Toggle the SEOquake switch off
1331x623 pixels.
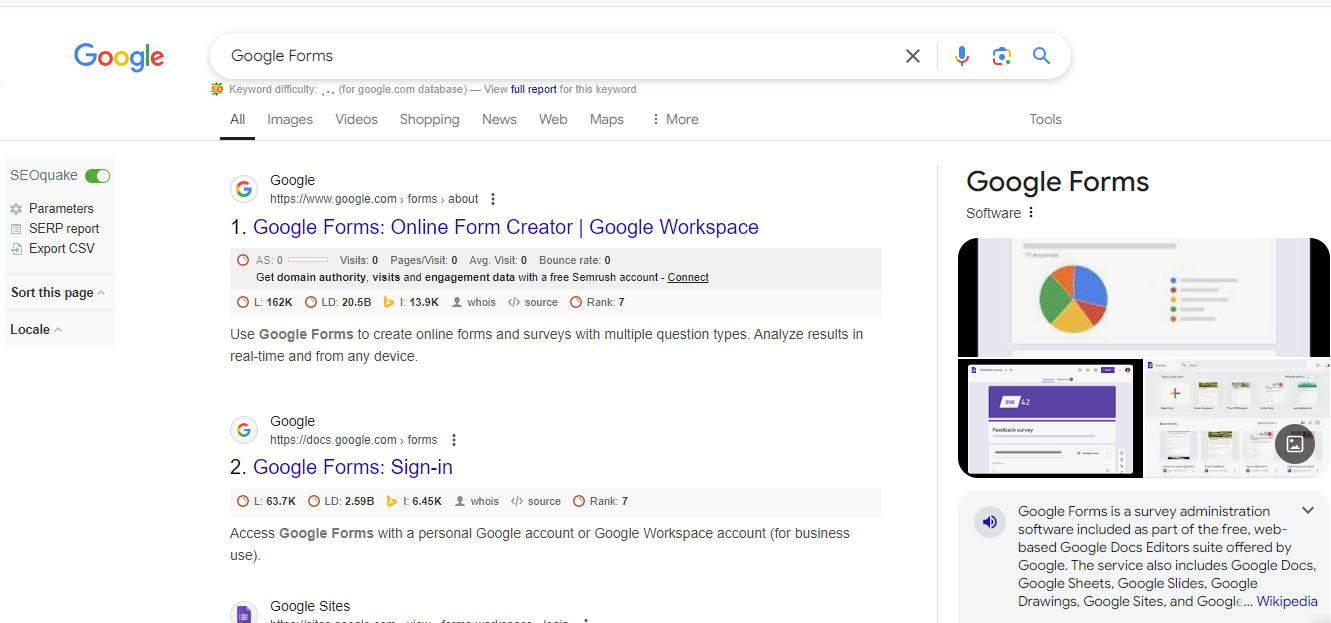(x=97, y=176)
